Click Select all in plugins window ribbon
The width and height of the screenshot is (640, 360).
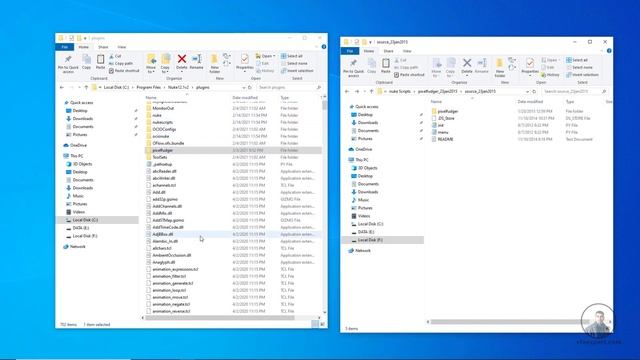[292, 56]
